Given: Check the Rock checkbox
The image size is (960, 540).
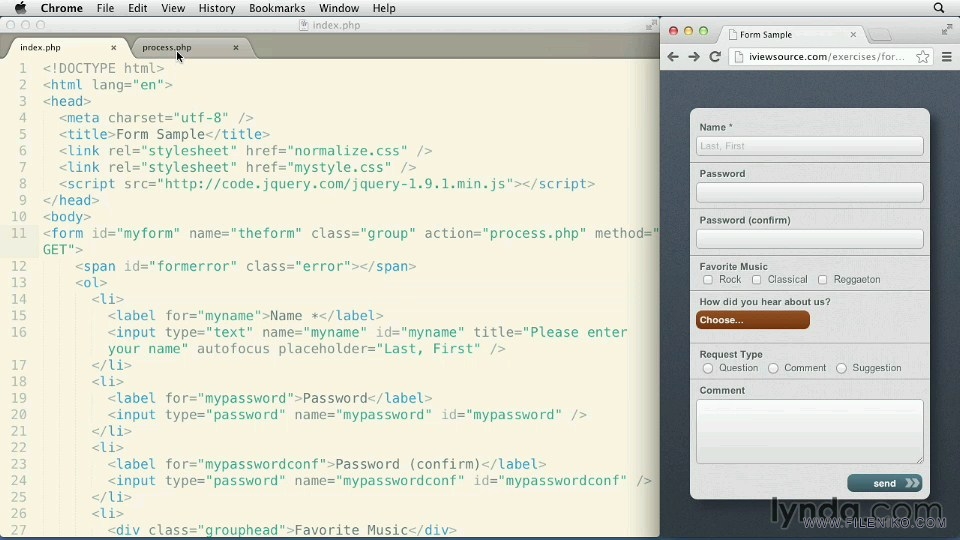Looking at the screenshot, I should [708, 280].
